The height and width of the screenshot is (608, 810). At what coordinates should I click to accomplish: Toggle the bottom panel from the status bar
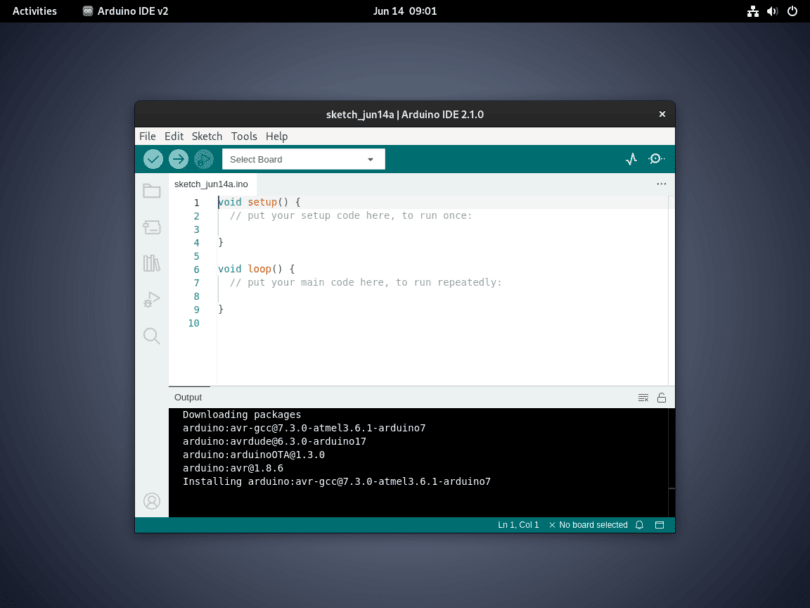click(661, 524)
